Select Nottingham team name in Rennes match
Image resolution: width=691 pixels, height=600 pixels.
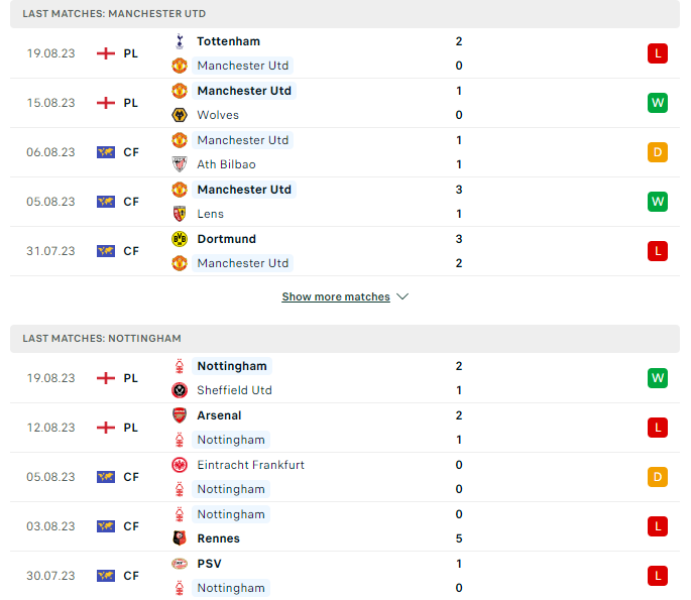(x=231, y=514)
